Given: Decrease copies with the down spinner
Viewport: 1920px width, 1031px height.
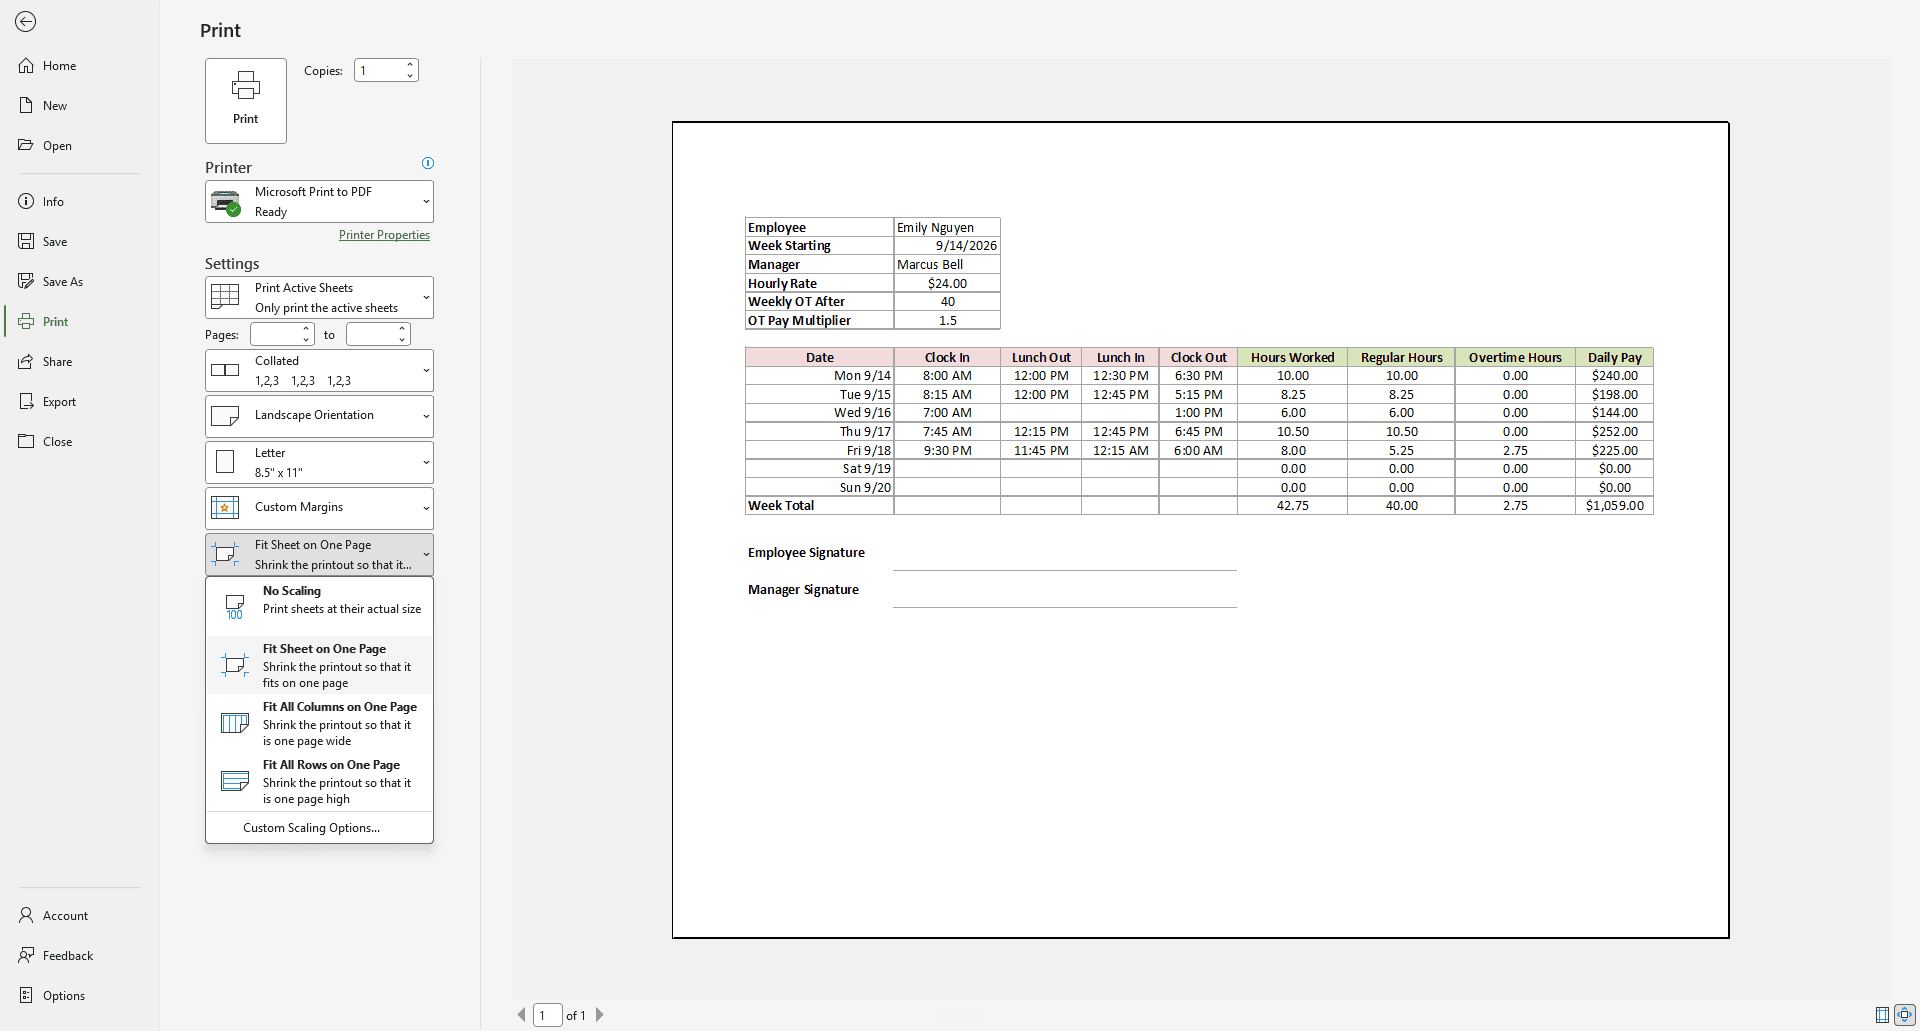Looking at the screenshot, I should 410,76.
